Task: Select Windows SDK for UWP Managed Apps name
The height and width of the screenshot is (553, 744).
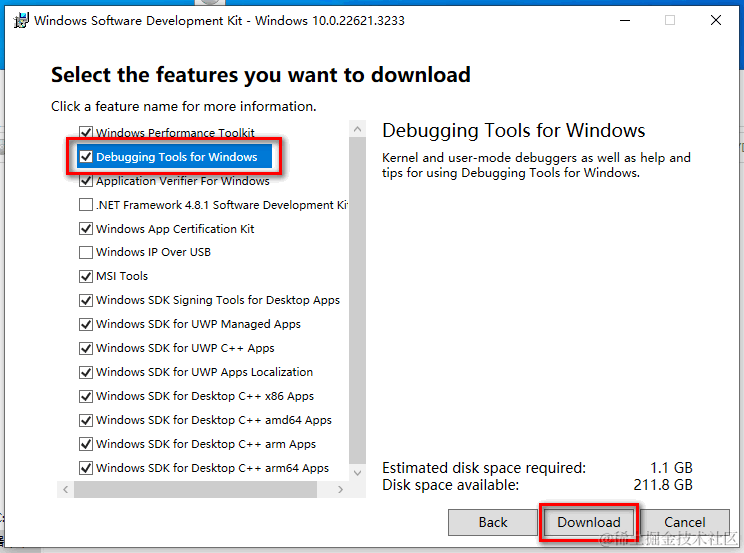Action: 198,324
